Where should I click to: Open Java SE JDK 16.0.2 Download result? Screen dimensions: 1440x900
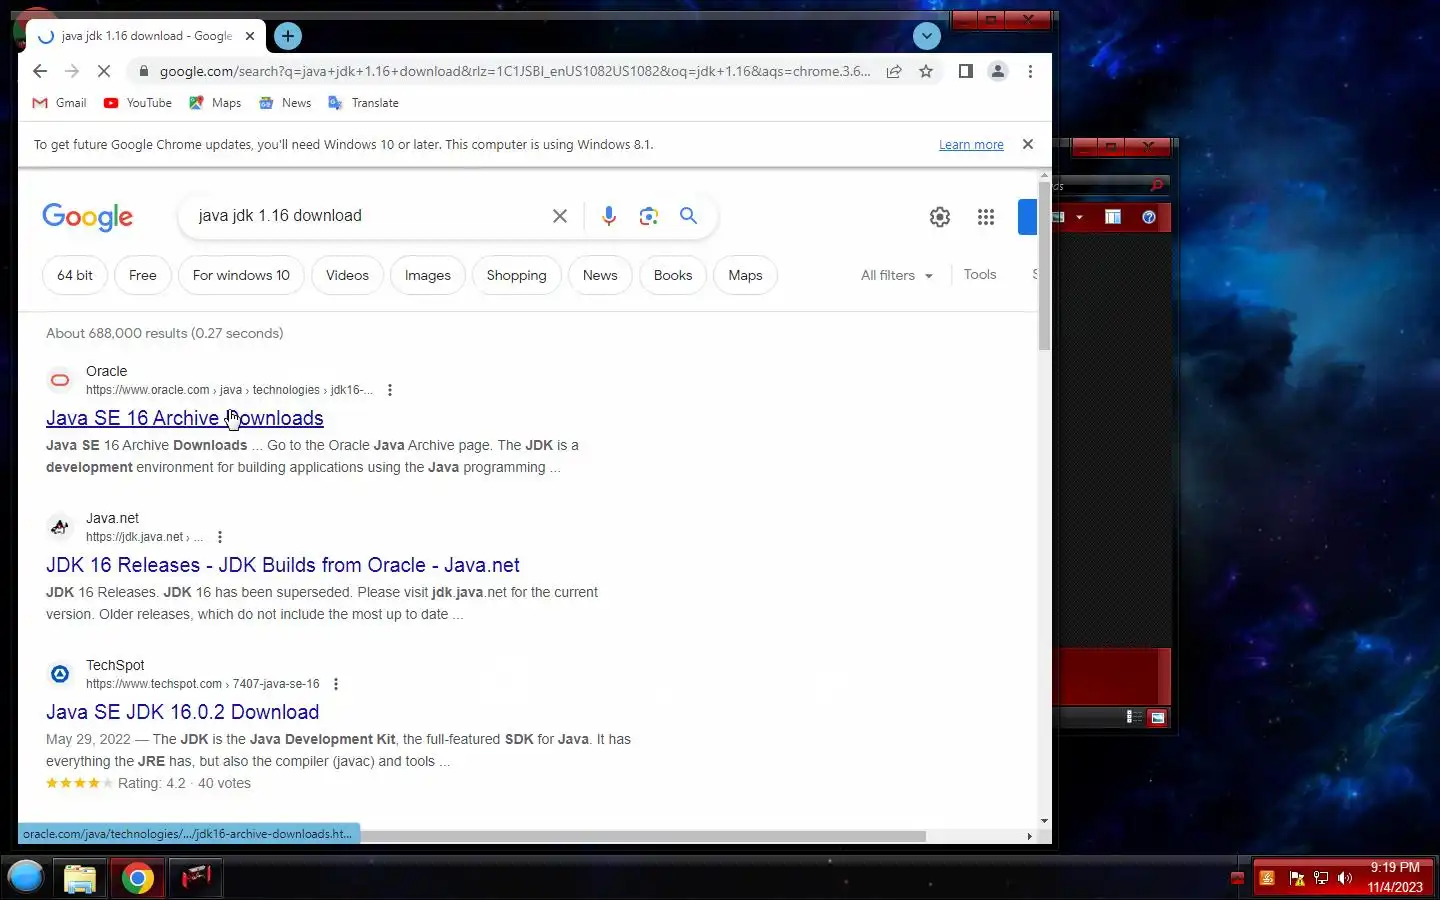pyautogui.click(x=183, y=712)
